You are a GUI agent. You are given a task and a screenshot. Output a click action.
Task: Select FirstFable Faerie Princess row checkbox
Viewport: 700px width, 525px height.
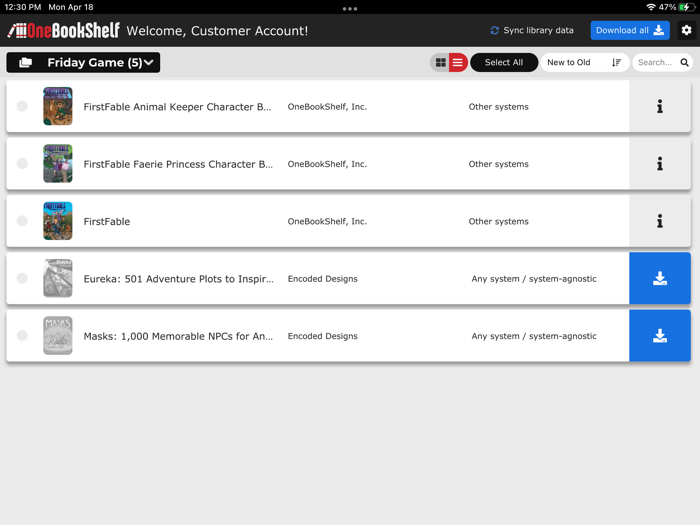pyautogui.click(x=22, y=163)
